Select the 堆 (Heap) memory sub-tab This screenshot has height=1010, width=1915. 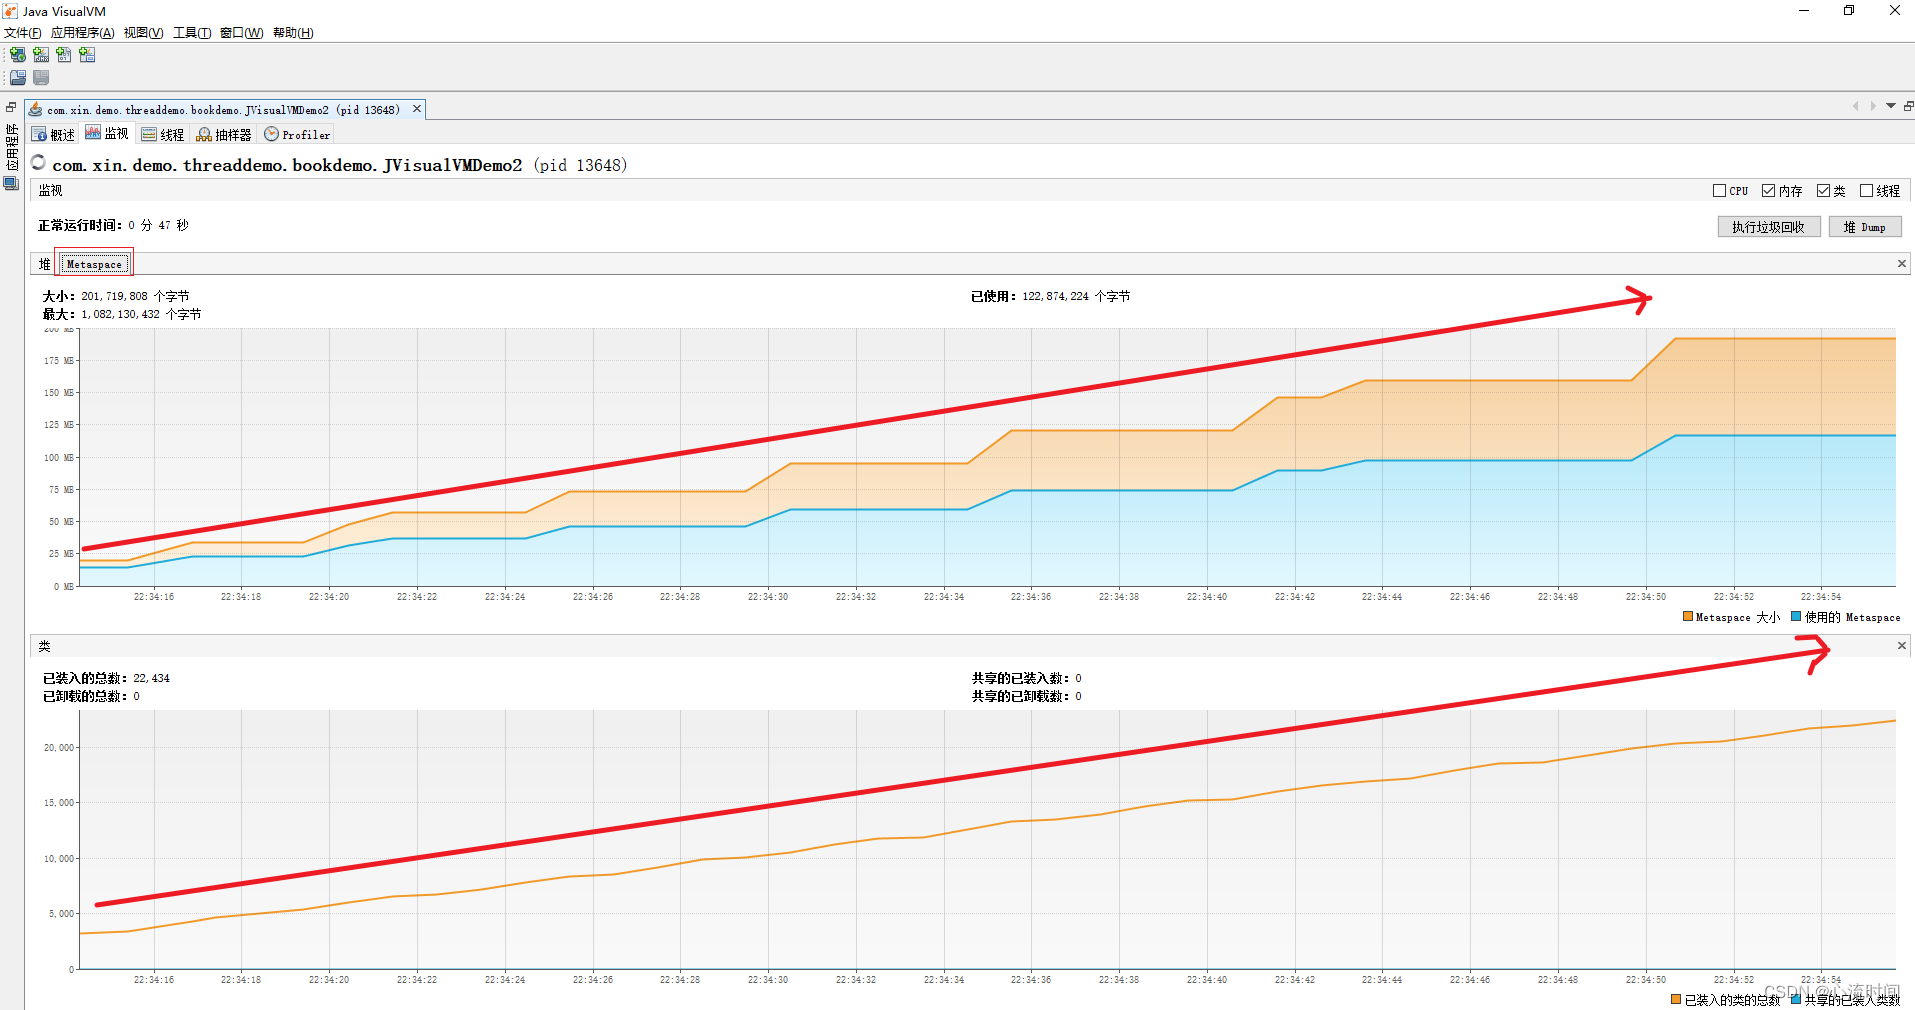[44, 264]
